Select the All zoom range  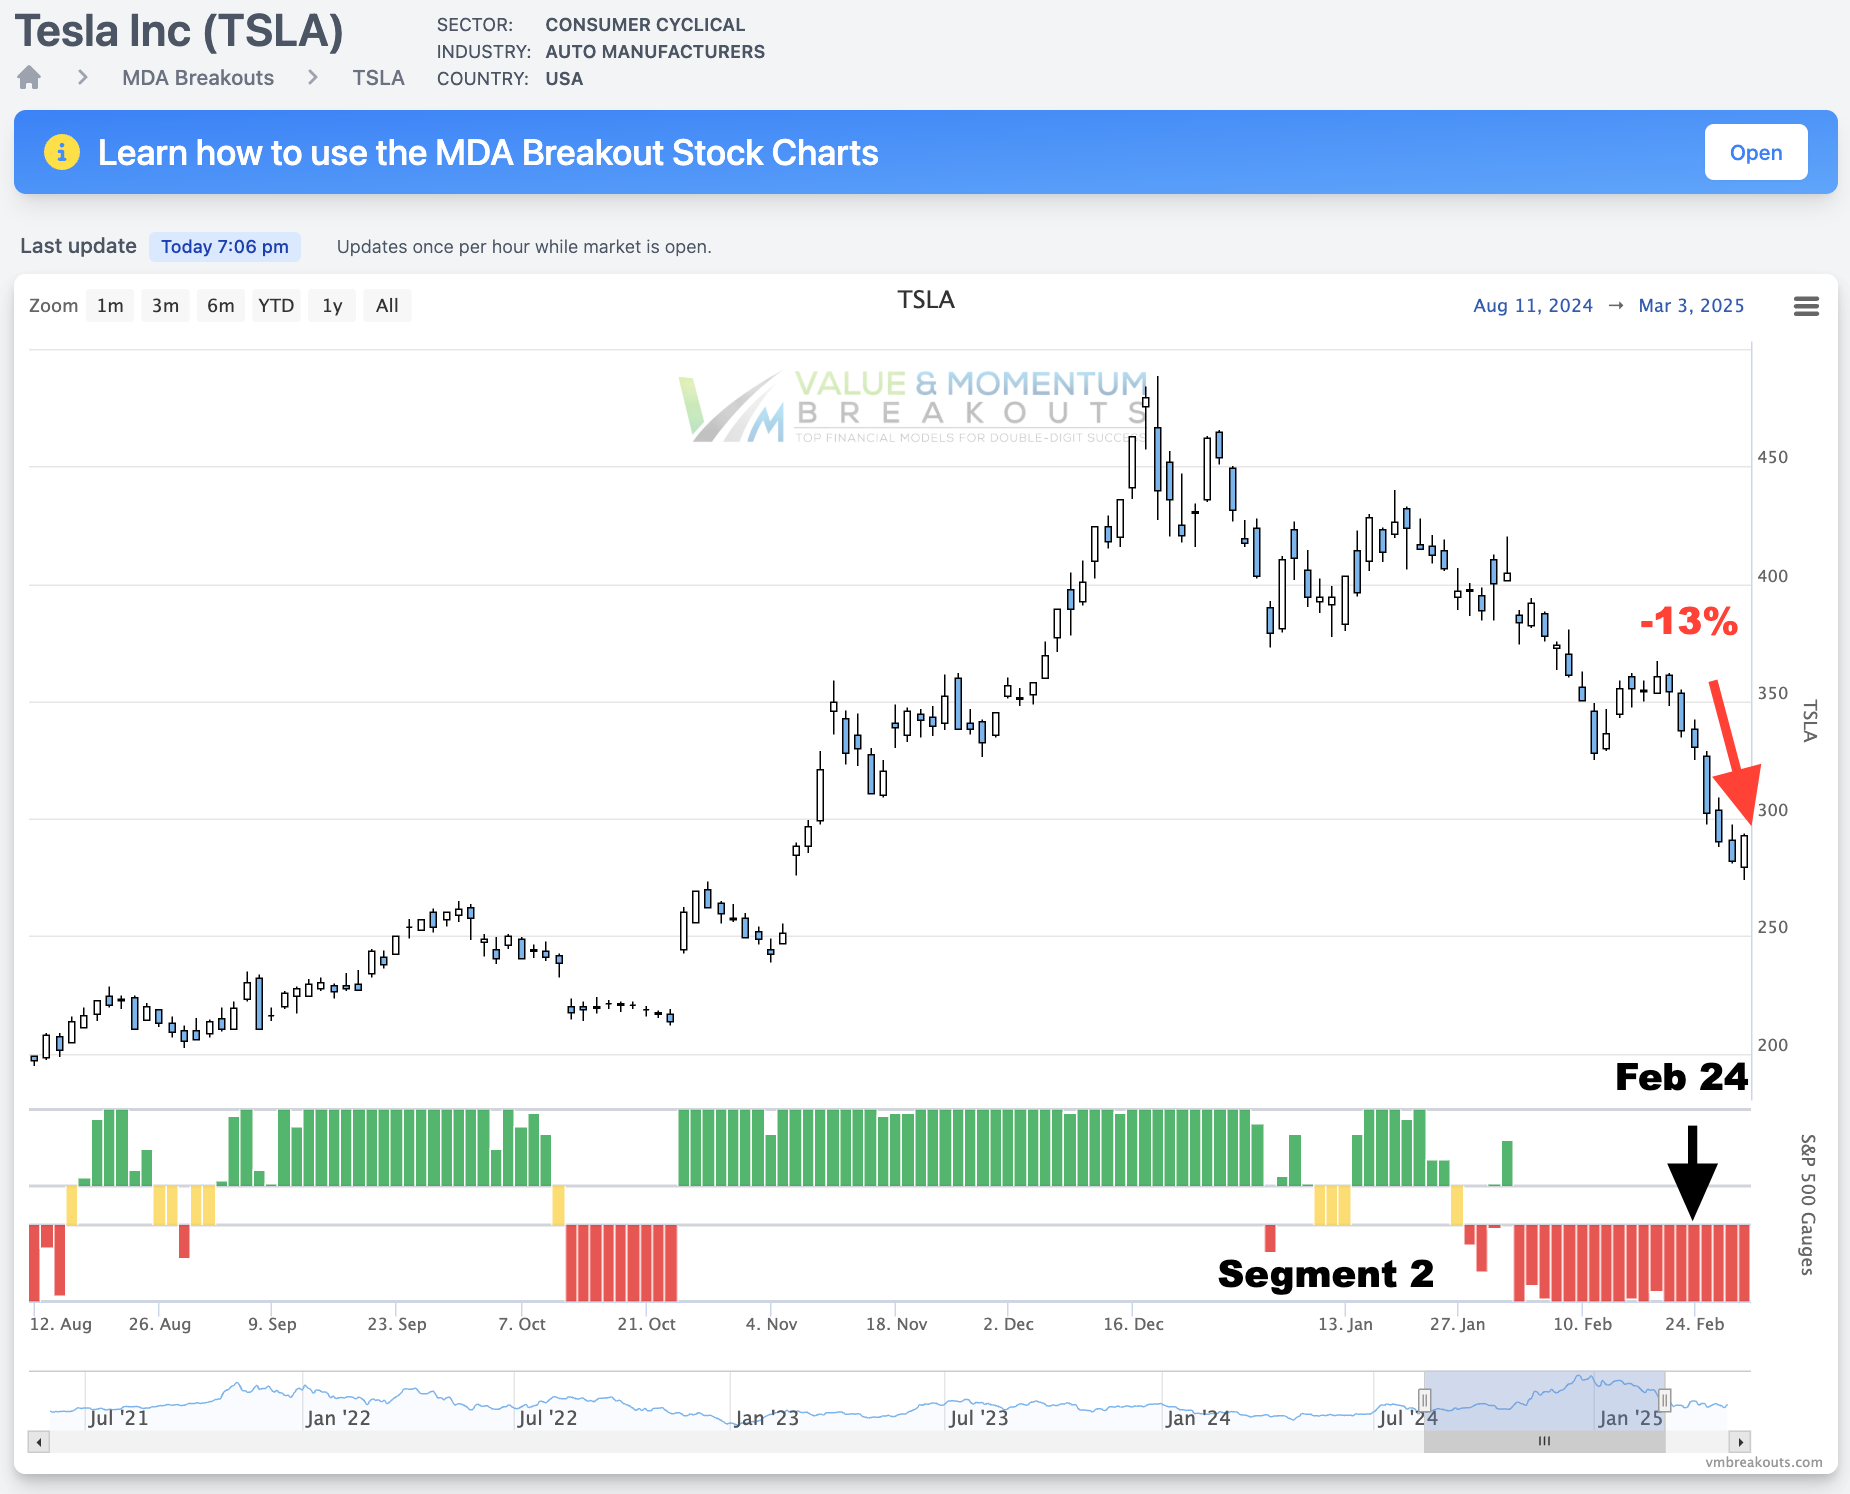click(x=387, y=306)
